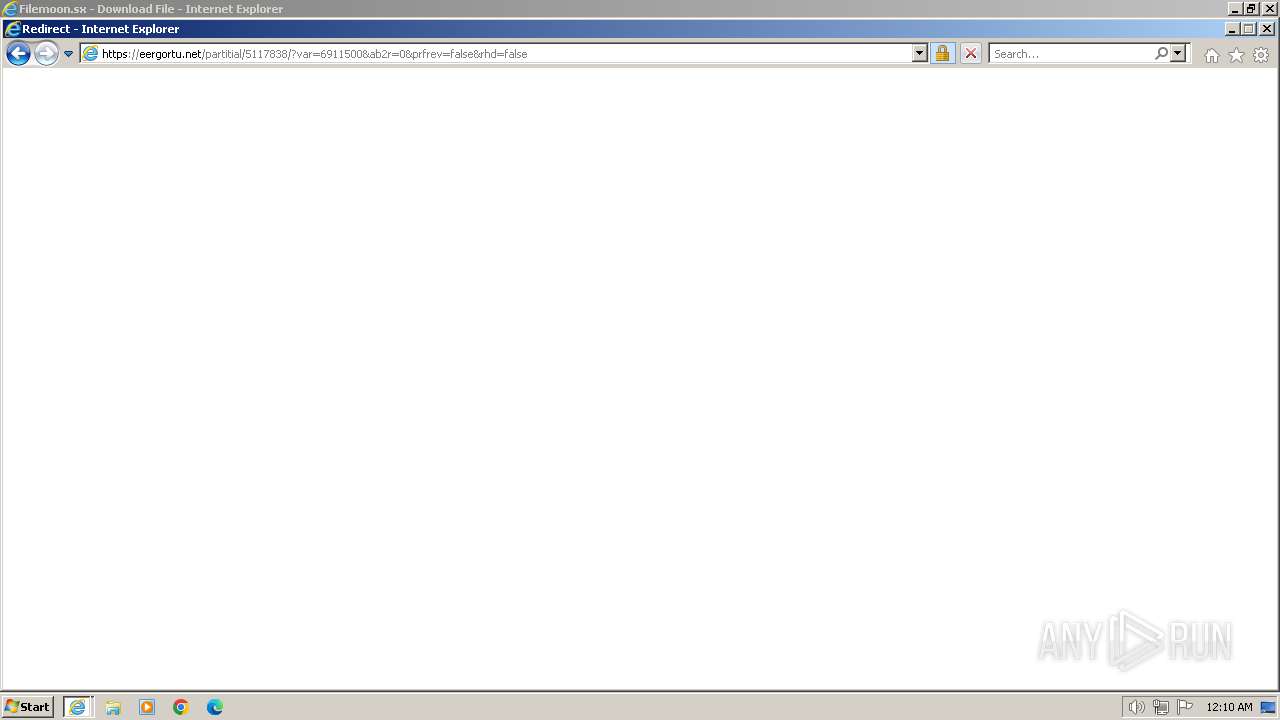Open the network tray icon
The image size is (1280, 720).
1161,707
